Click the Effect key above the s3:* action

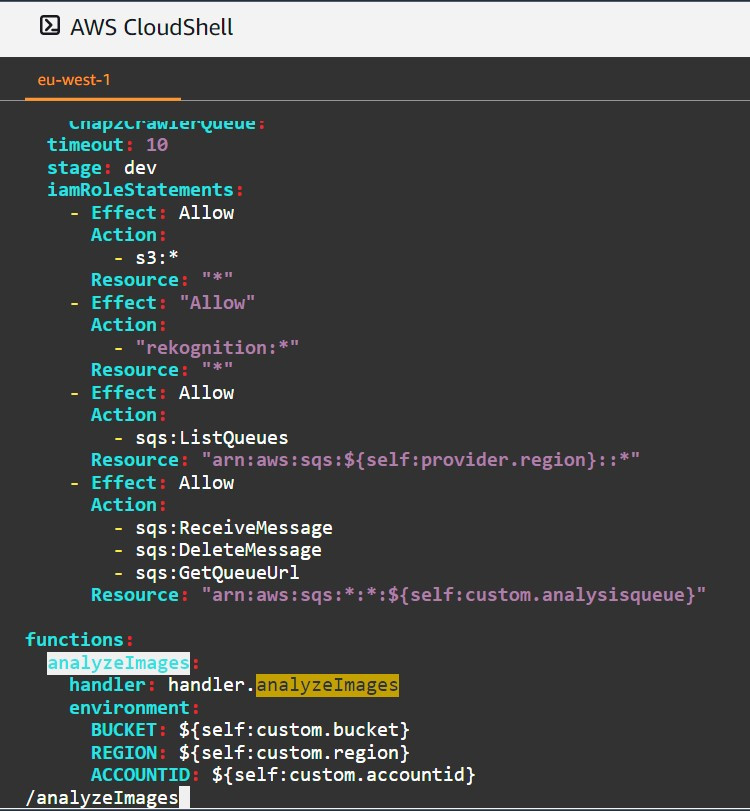point(124,213)
